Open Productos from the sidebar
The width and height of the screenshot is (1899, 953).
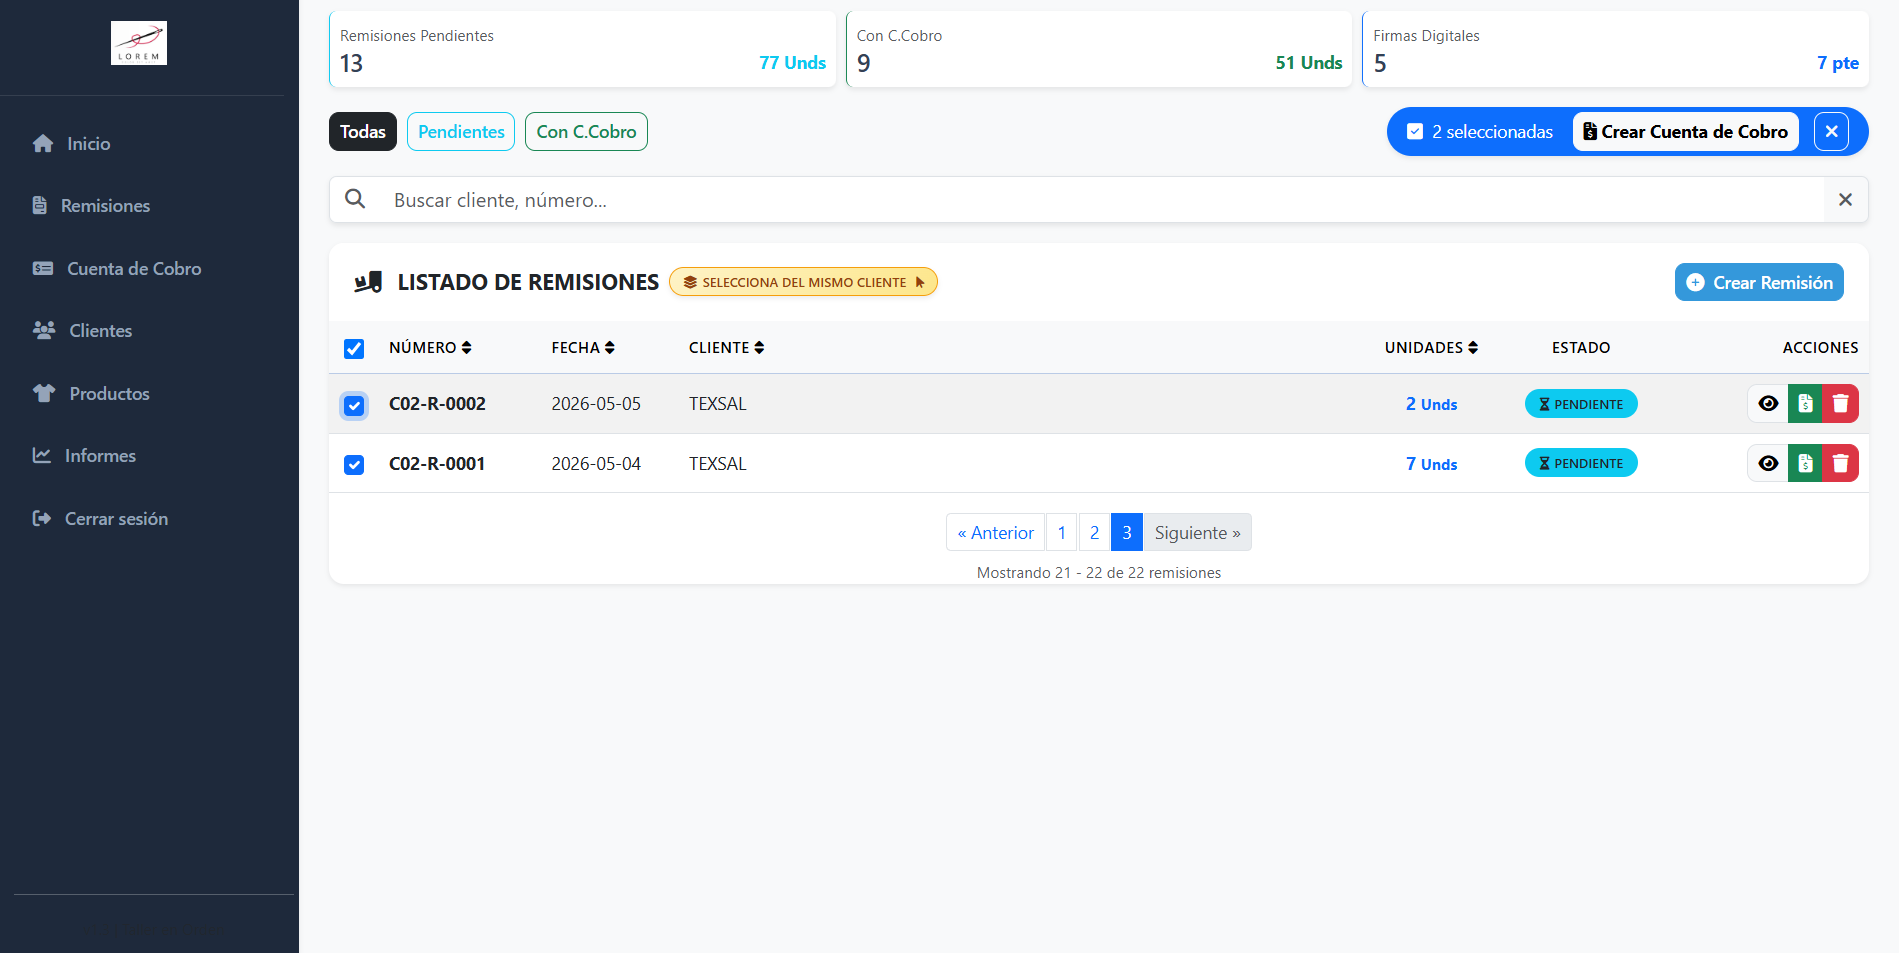click(91, 394)
